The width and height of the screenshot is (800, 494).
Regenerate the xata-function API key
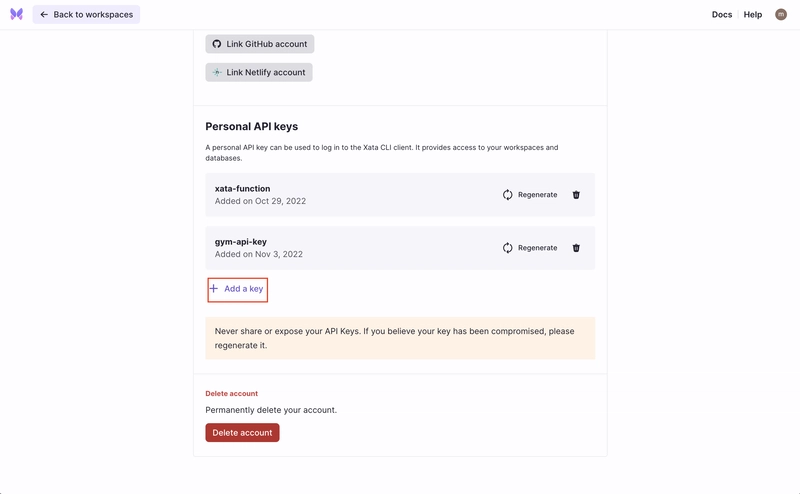[530, 195]
